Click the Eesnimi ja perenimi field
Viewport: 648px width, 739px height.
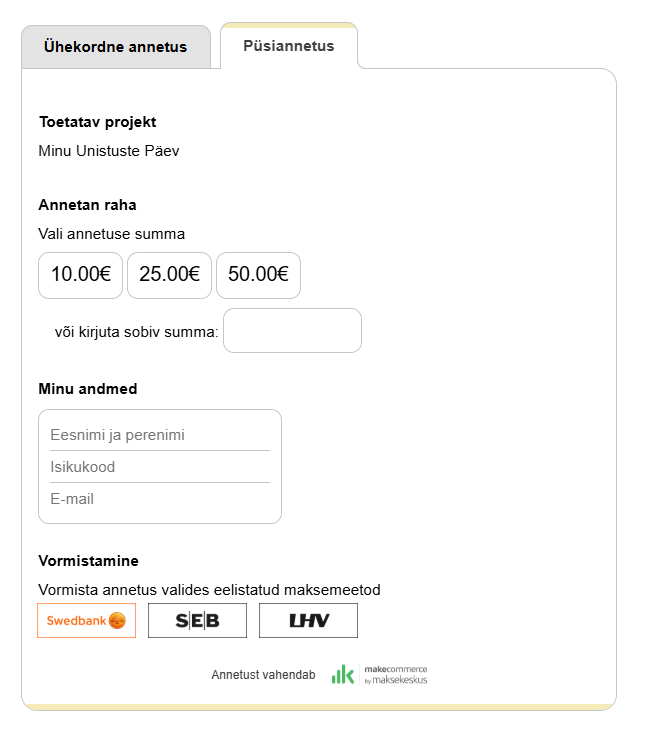tap(160, 435)
